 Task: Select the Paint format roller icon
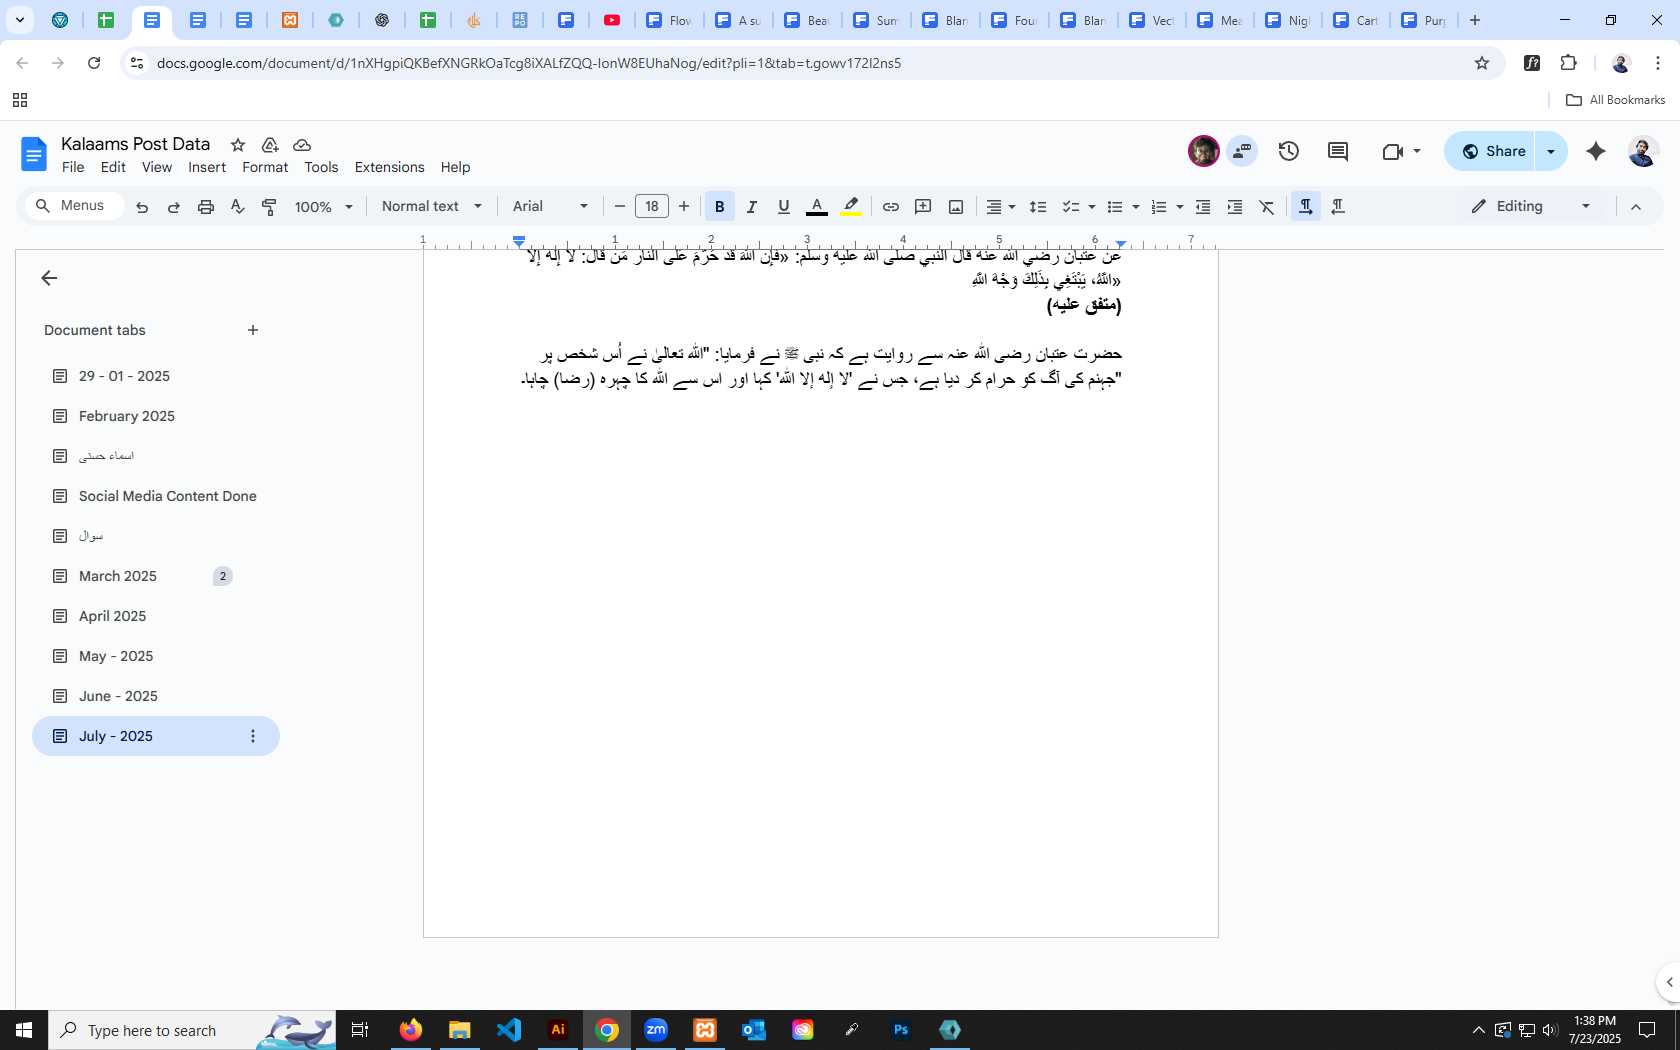[x=269, y=207]
